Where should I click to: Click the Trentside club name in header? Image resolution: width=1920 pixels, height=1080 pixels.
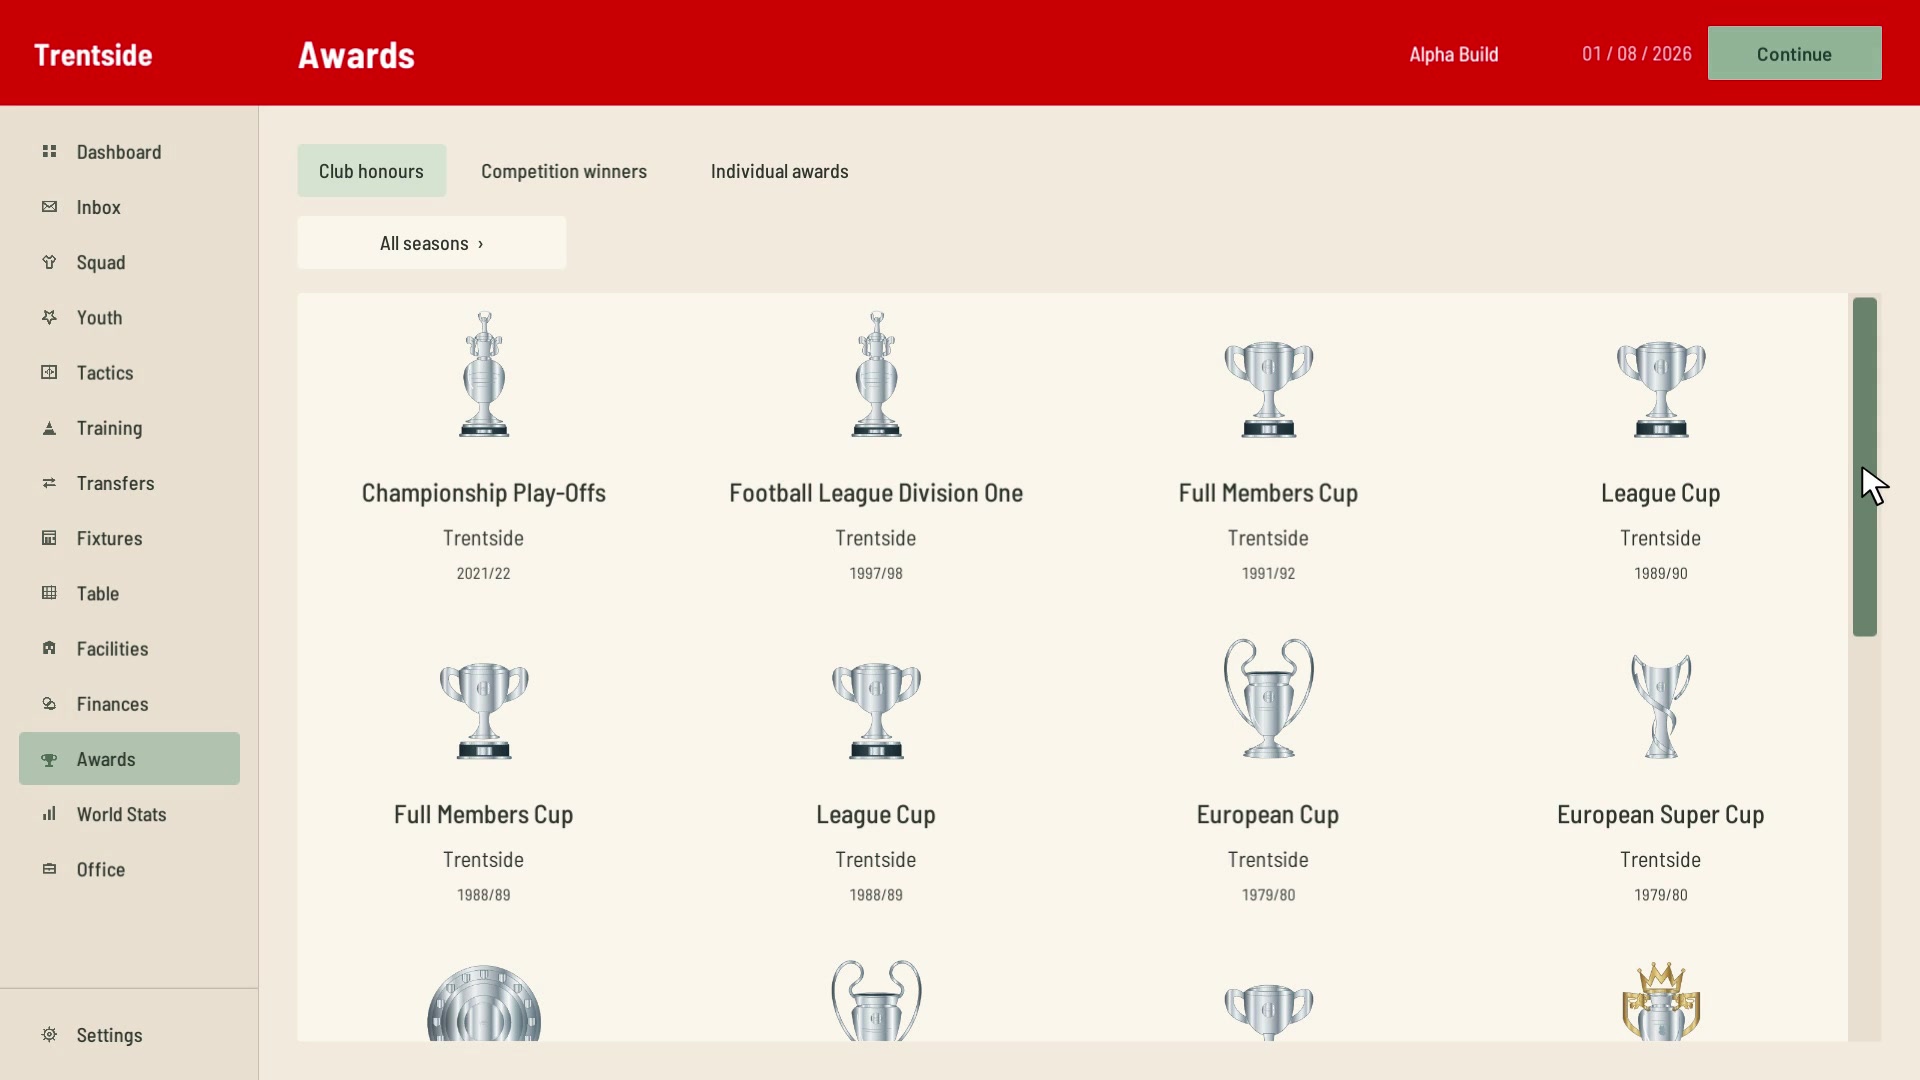pos(93,55)
